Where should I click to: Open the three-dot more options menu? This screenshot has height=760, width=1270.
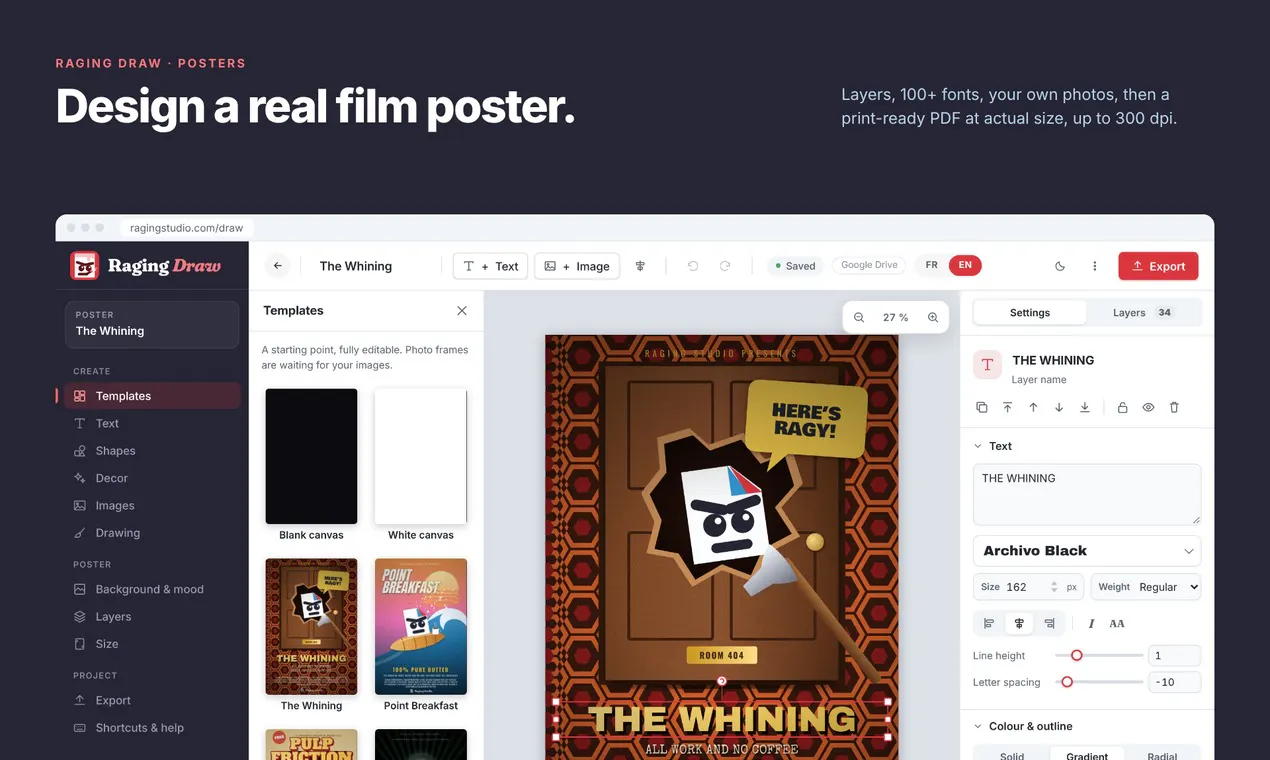pos(1095,266)
